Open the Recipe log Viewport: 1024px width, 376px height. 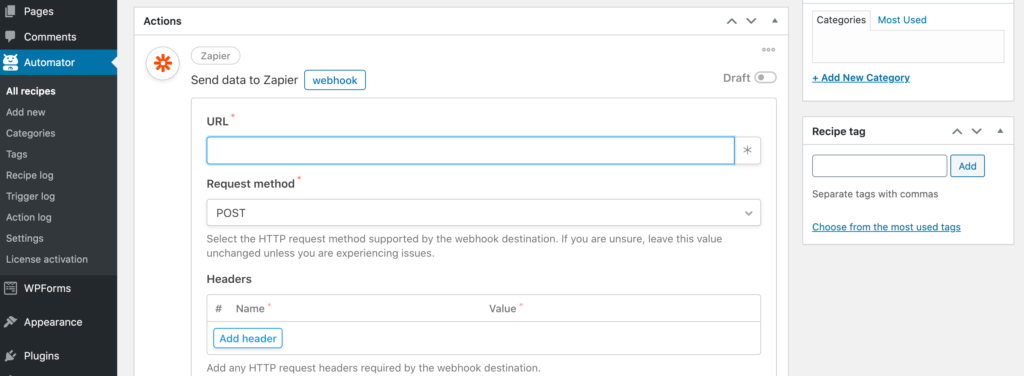pos(29,175)
